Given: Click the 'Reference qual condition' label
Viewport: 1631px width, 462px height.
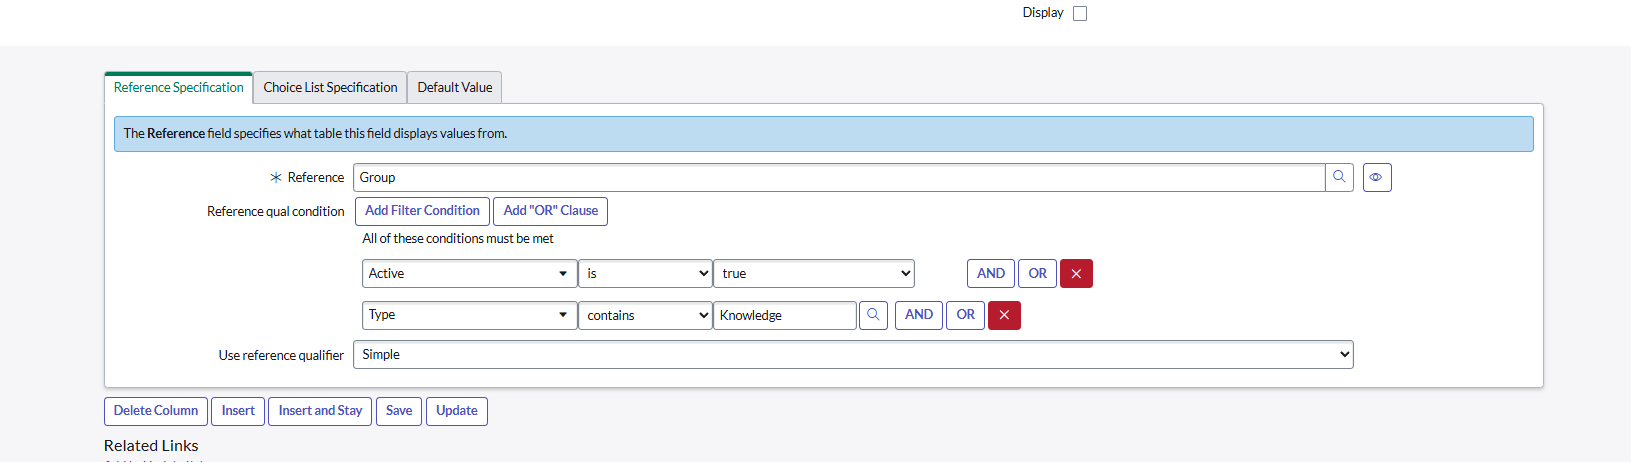Looking at the screenshot, I should tap(276, 212).
